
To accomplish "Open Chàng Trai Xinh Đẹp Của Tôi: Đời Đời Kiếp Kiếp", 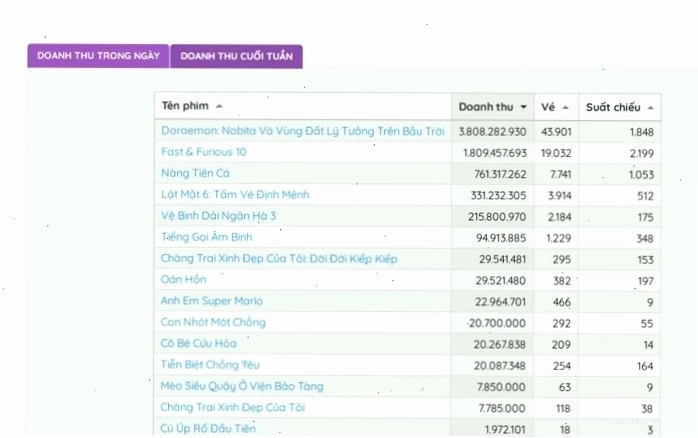I will click(x=279, y=259).
